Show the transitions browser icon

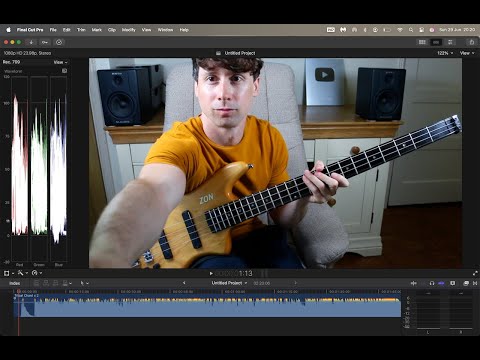pyautogui.click(x=475, y=283)
